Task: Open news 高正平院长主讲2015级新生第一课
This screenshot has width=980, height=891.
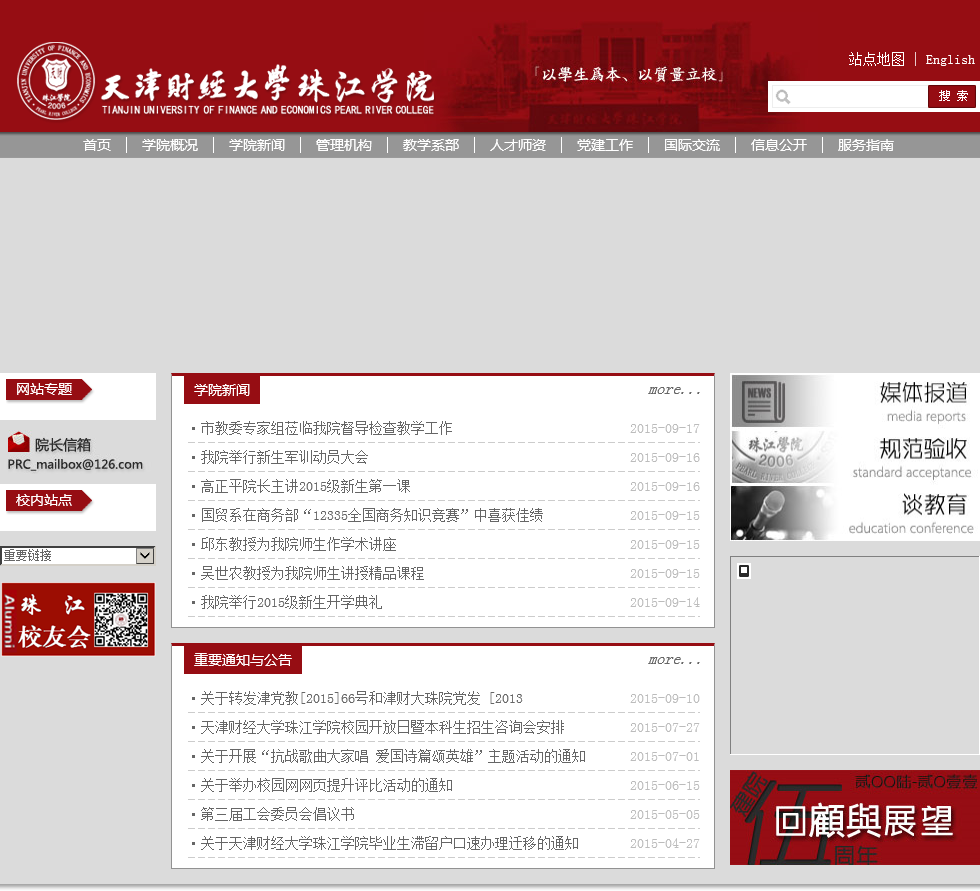Action: [x=305, y=486]
